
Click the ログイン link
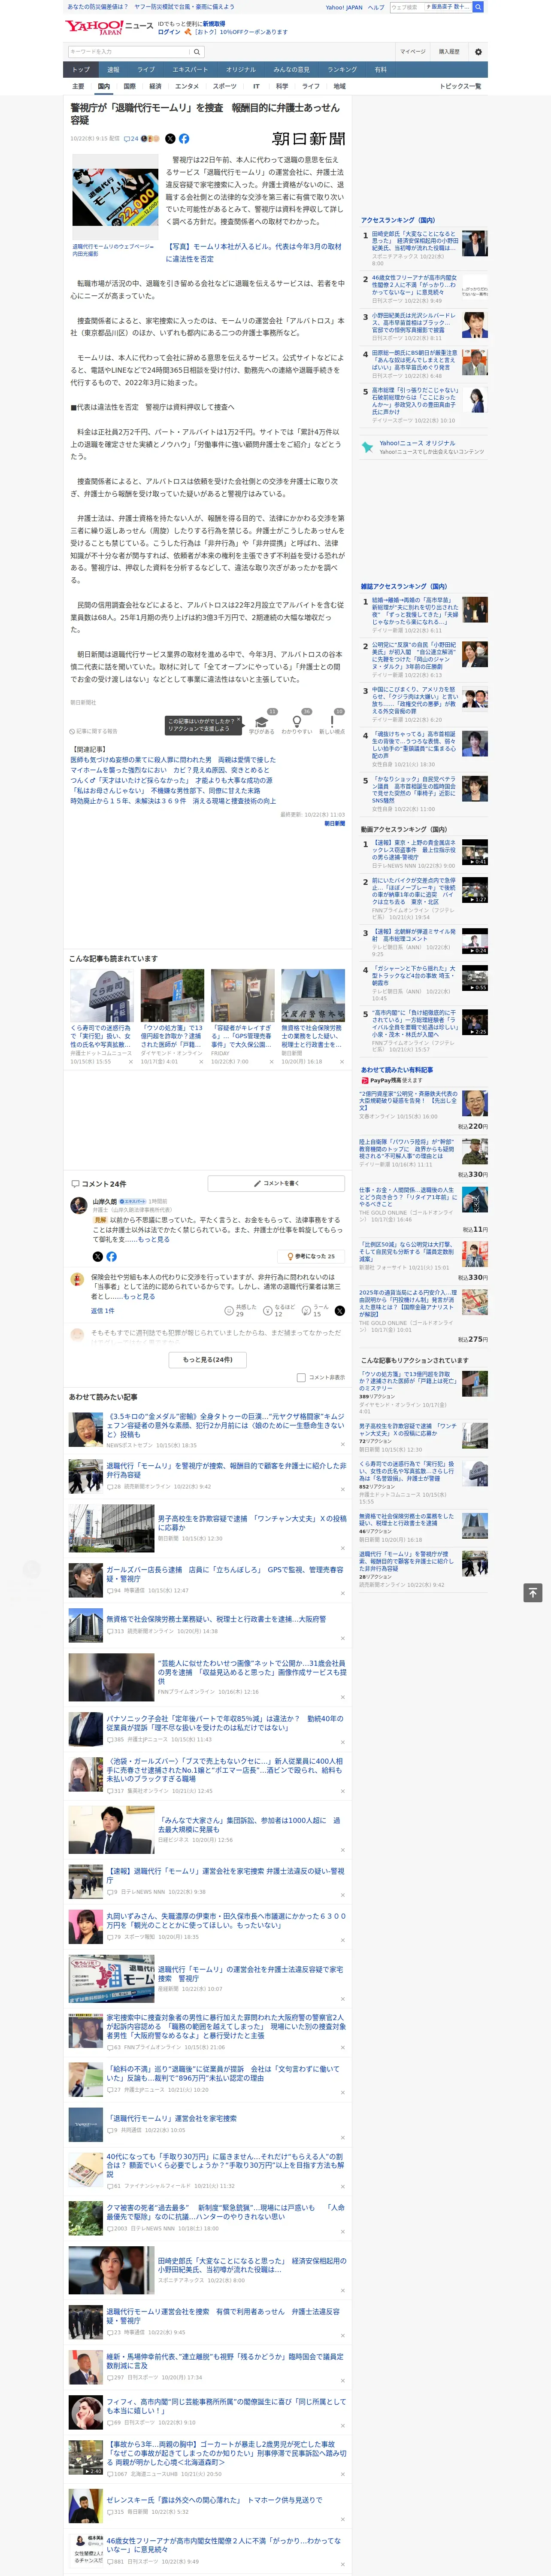(169, 32)
